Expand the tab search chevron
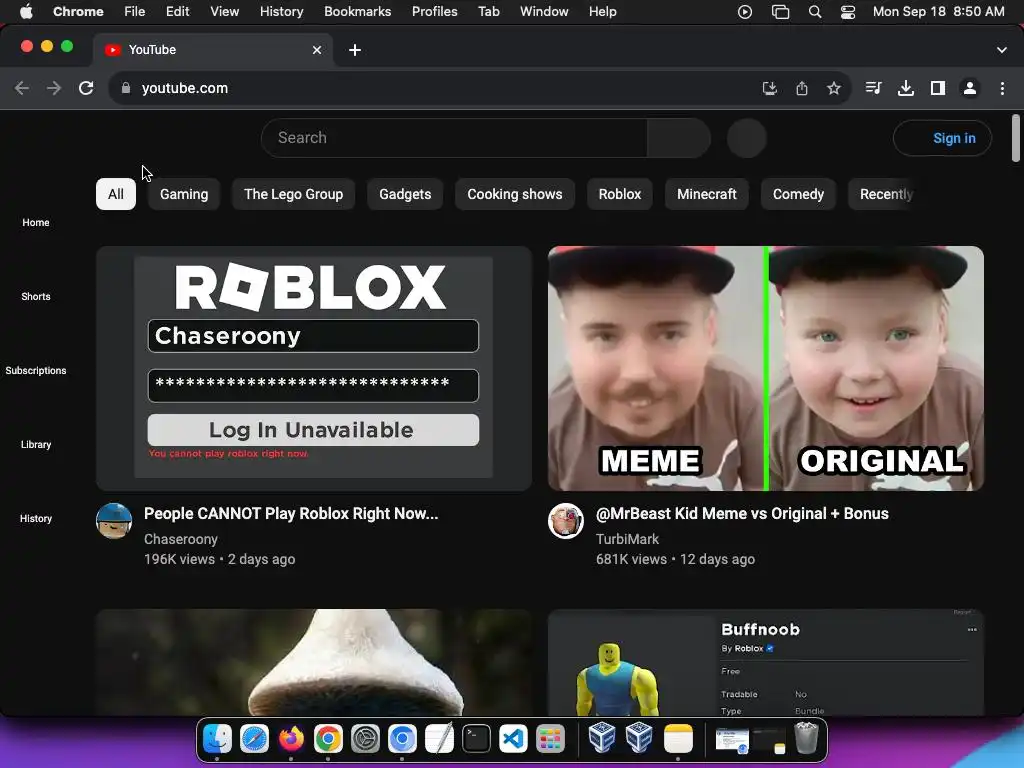The image size is (1024, 768). tap(1002, 50)
